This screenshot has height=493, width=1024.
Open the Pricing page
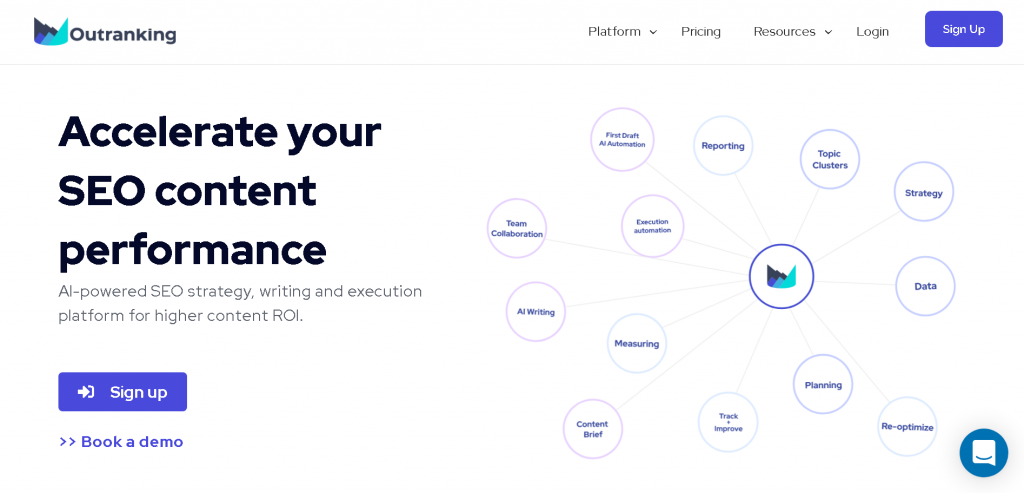point(701,32)
